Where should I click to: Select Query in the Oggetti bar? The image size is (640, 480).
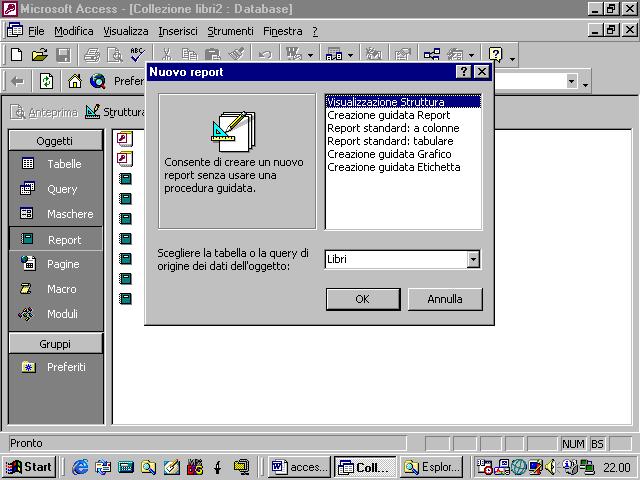[x=56, y=189]
